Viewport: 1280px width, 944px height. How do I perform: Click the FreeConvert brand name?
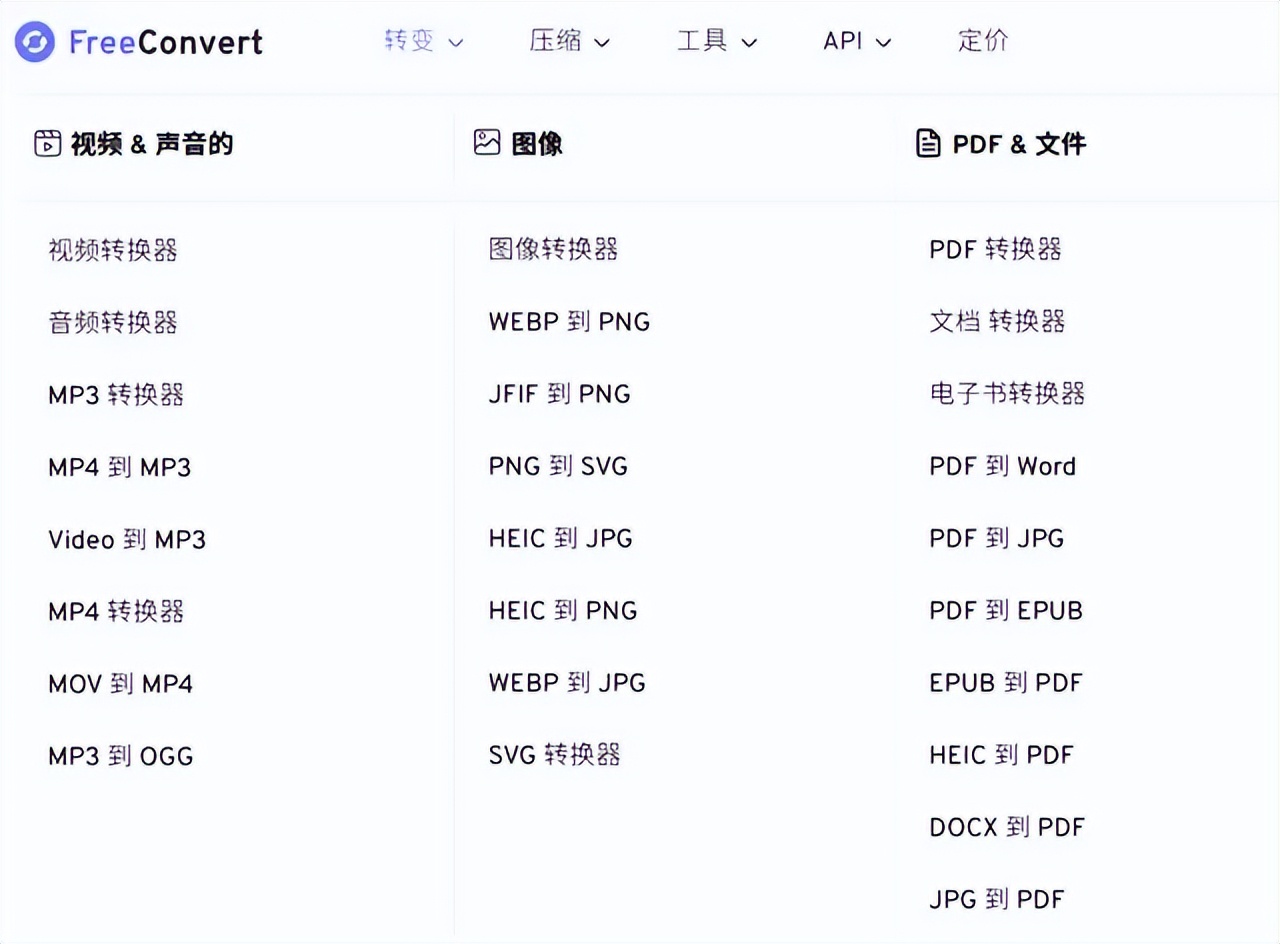(x=166, y=42)
